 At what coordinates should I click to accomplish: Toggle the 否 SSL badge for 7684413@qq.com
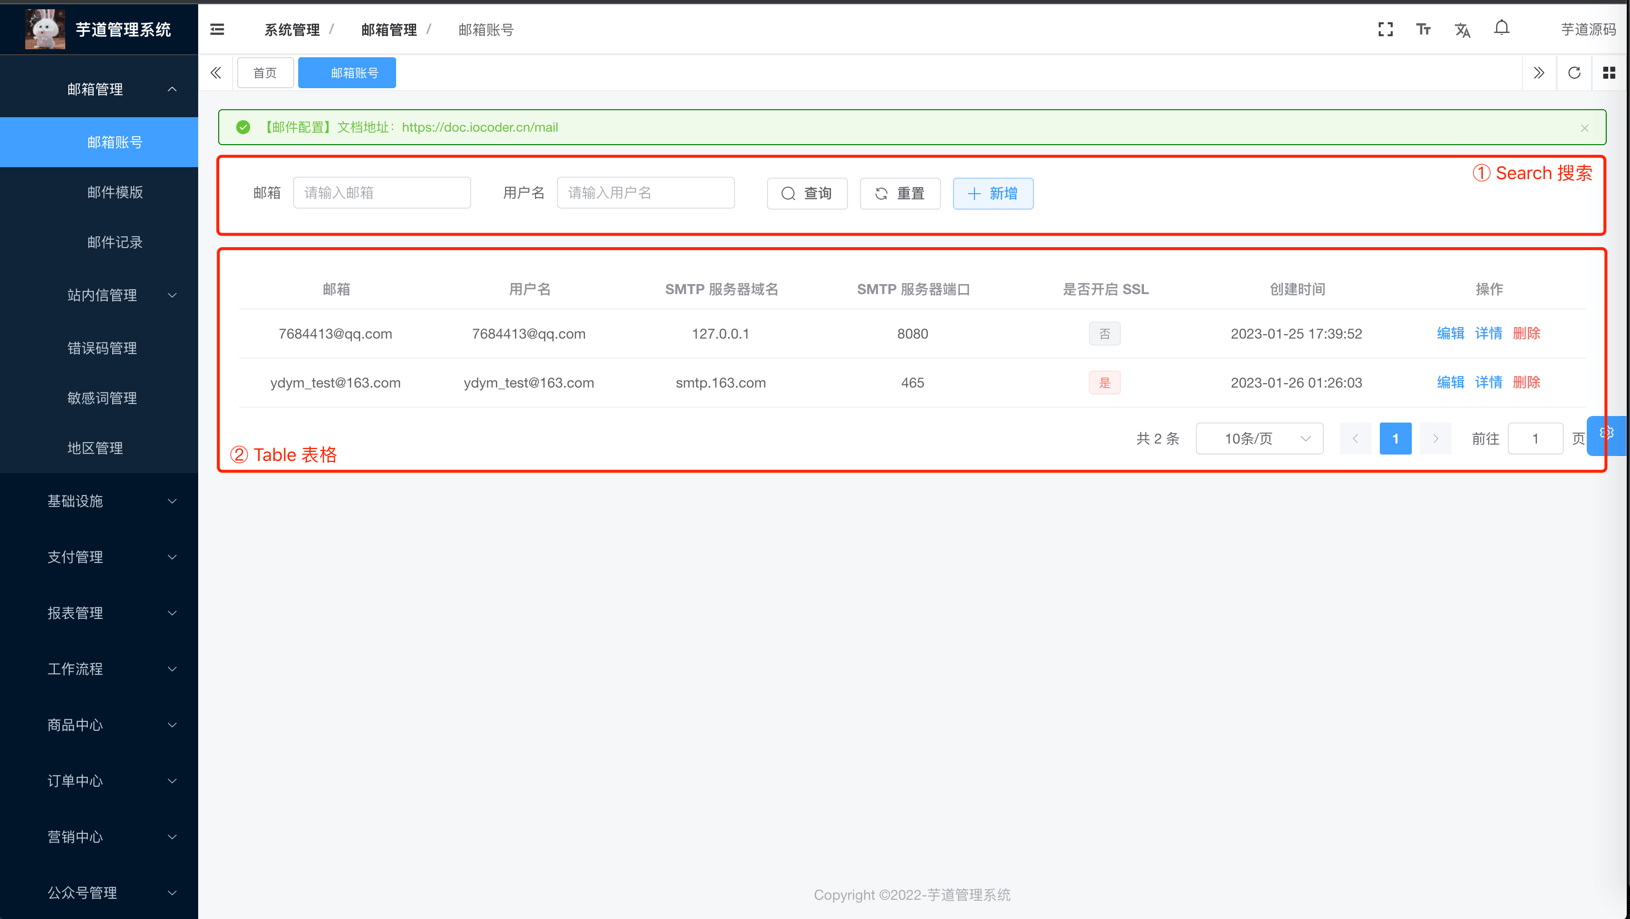[1104, 333]
